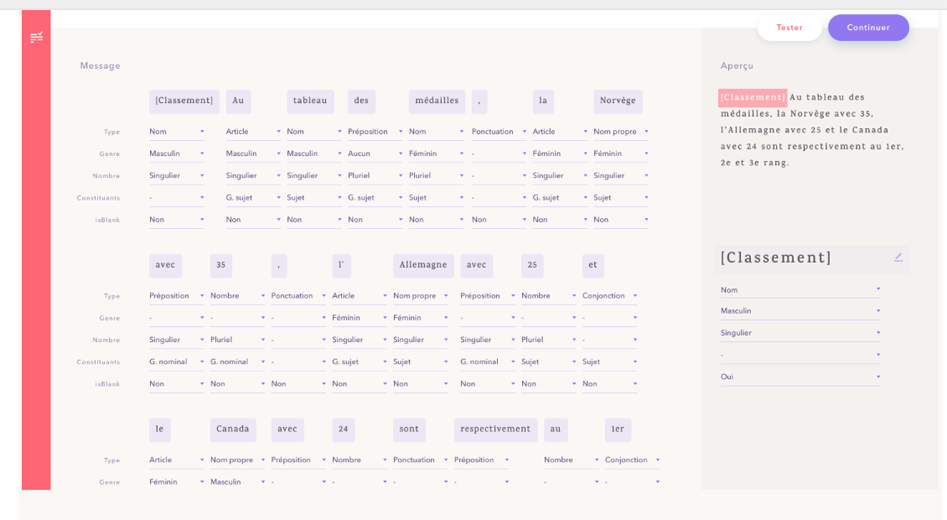Image resolution: width=947 pixels, height=520 pixels.
Task: Select the 'respectivement' word chip
Action: (495, 429)
